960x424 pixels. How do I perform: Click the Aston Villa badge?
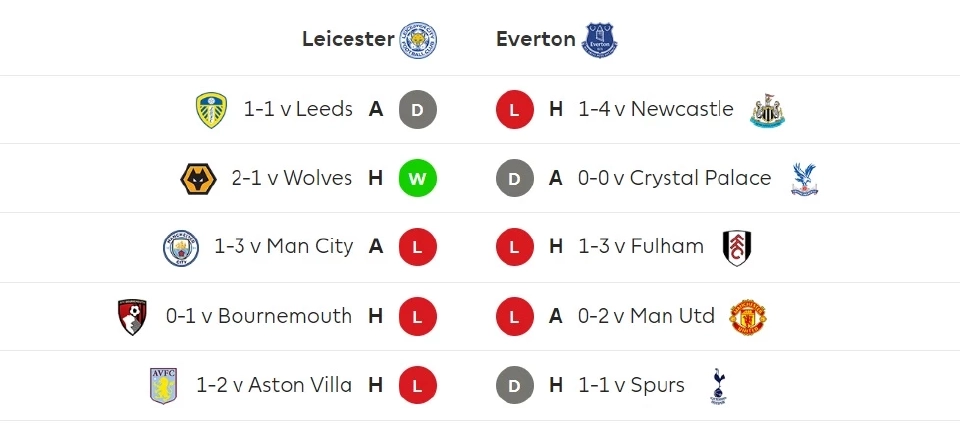tap(163, 386)
